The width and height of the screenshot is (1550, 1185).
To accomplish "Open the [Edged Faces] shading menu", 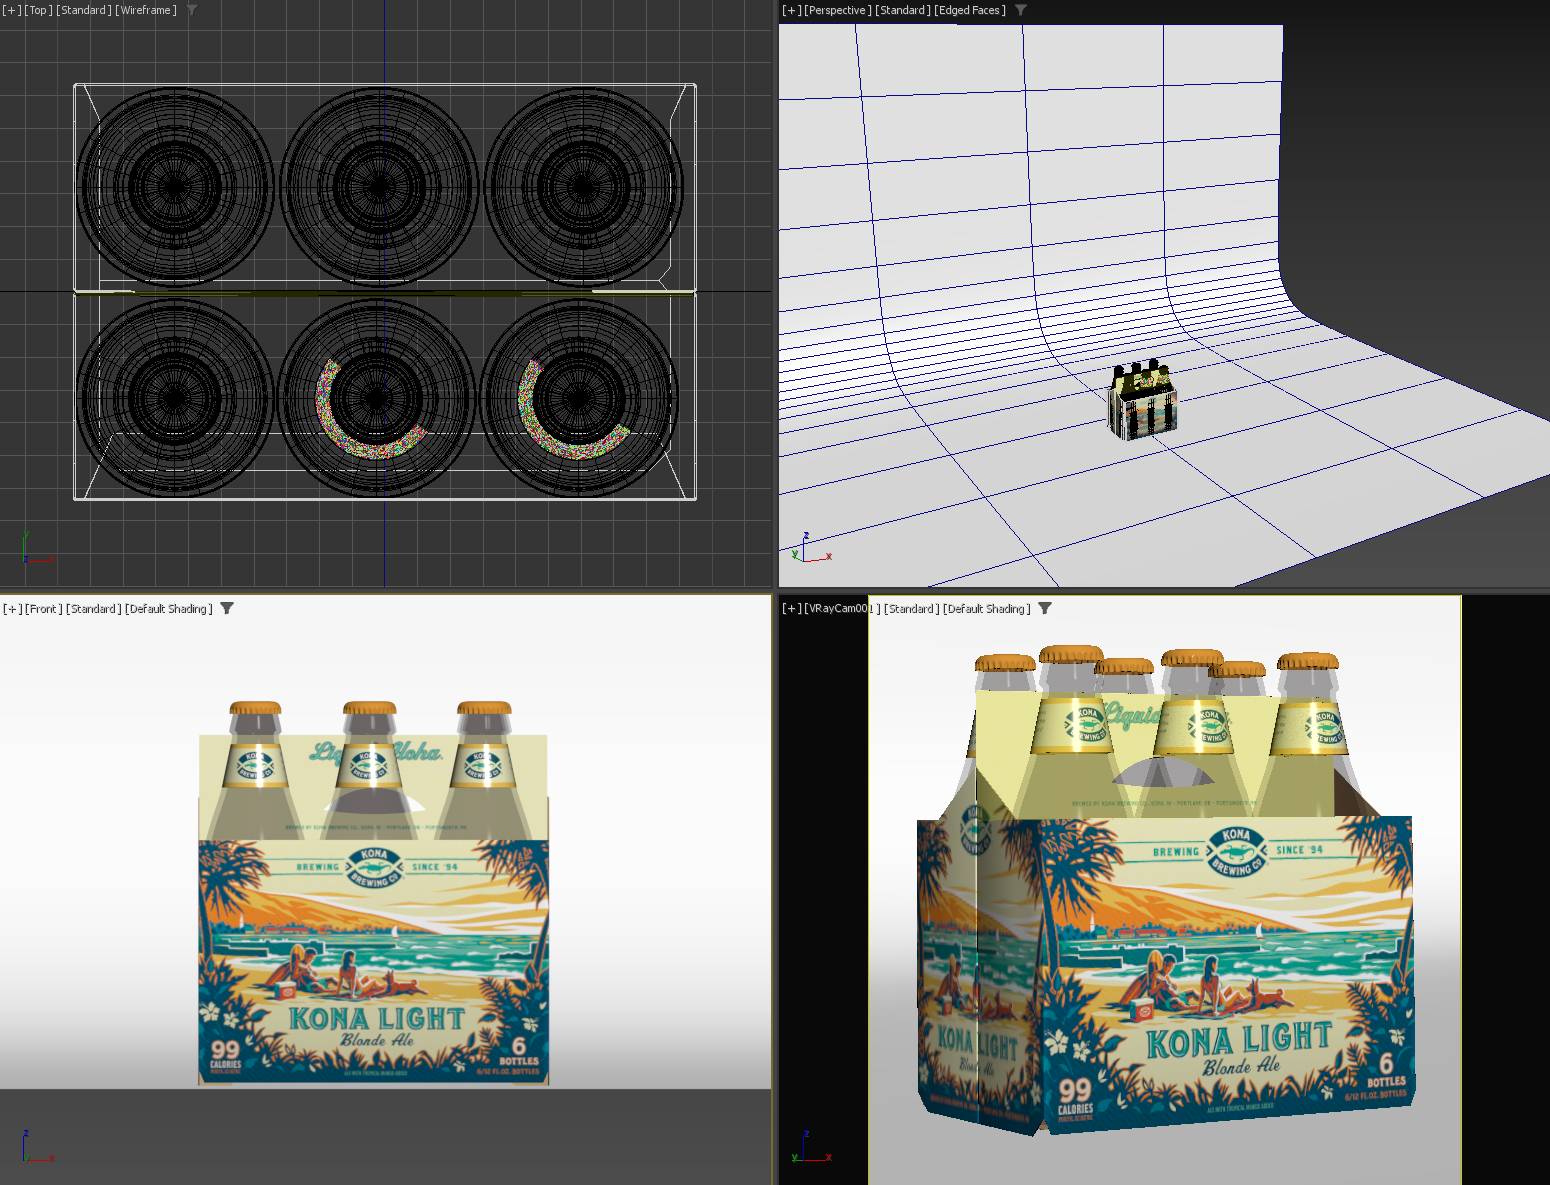I will pos(971,10).
